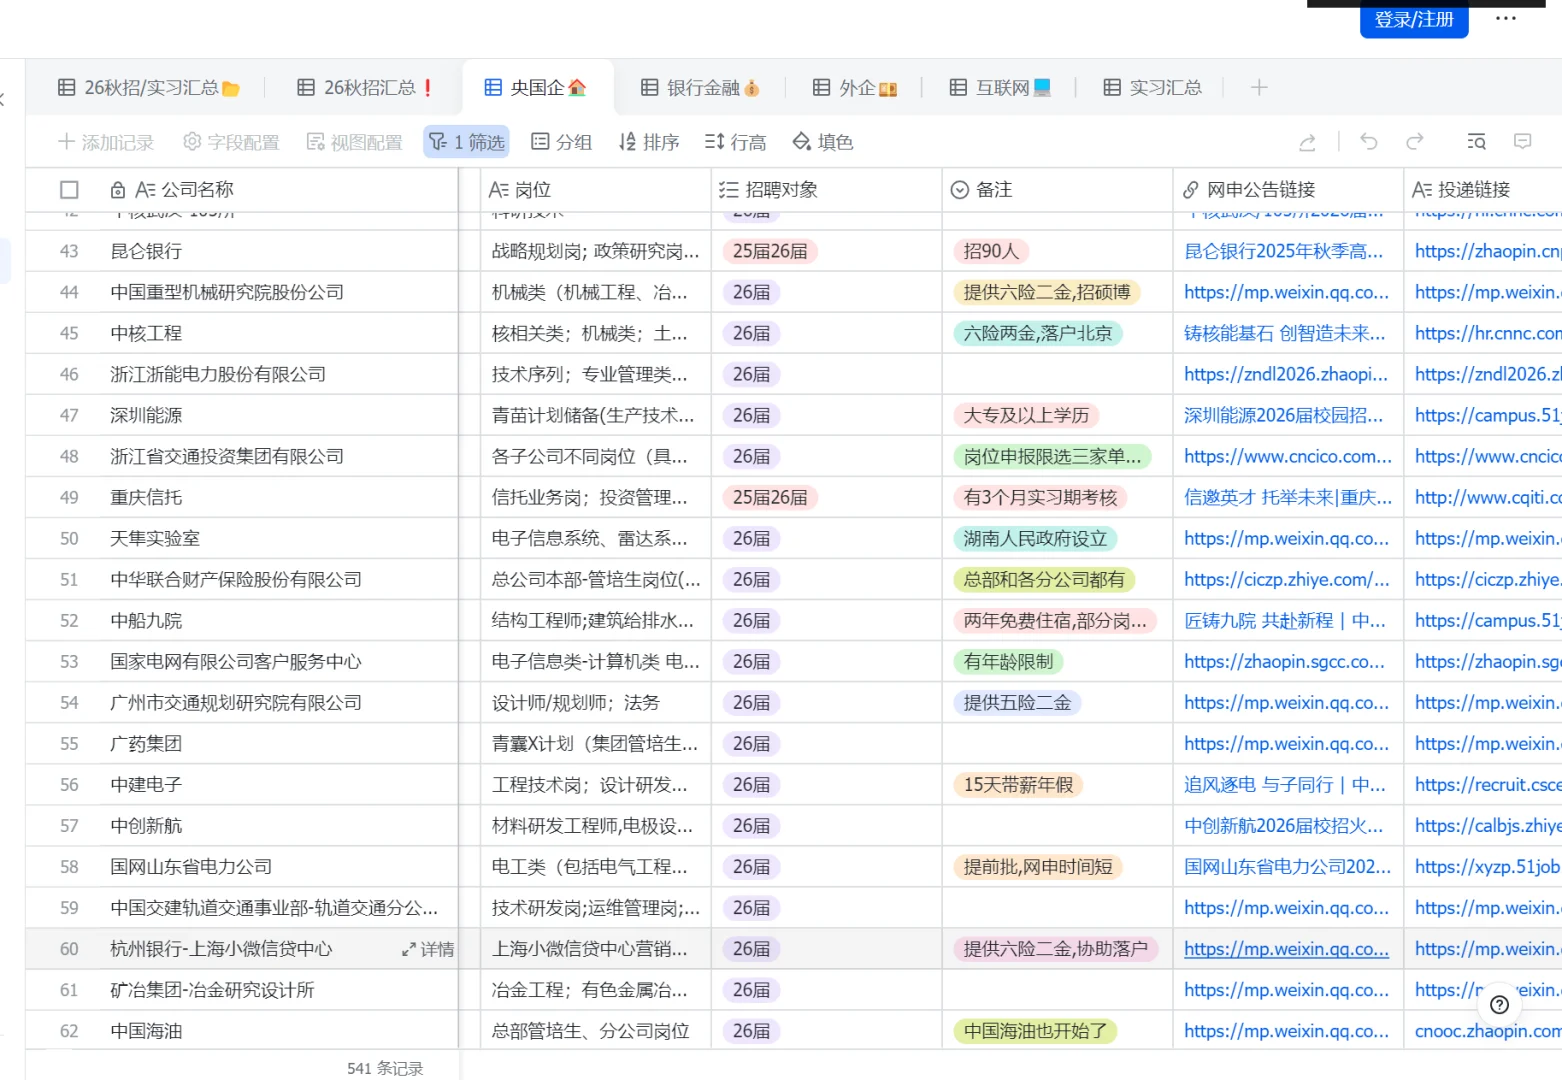Open 视图配置 view settings
The width and height of the screenshot is (1562, 1080).
click(354, 142)
